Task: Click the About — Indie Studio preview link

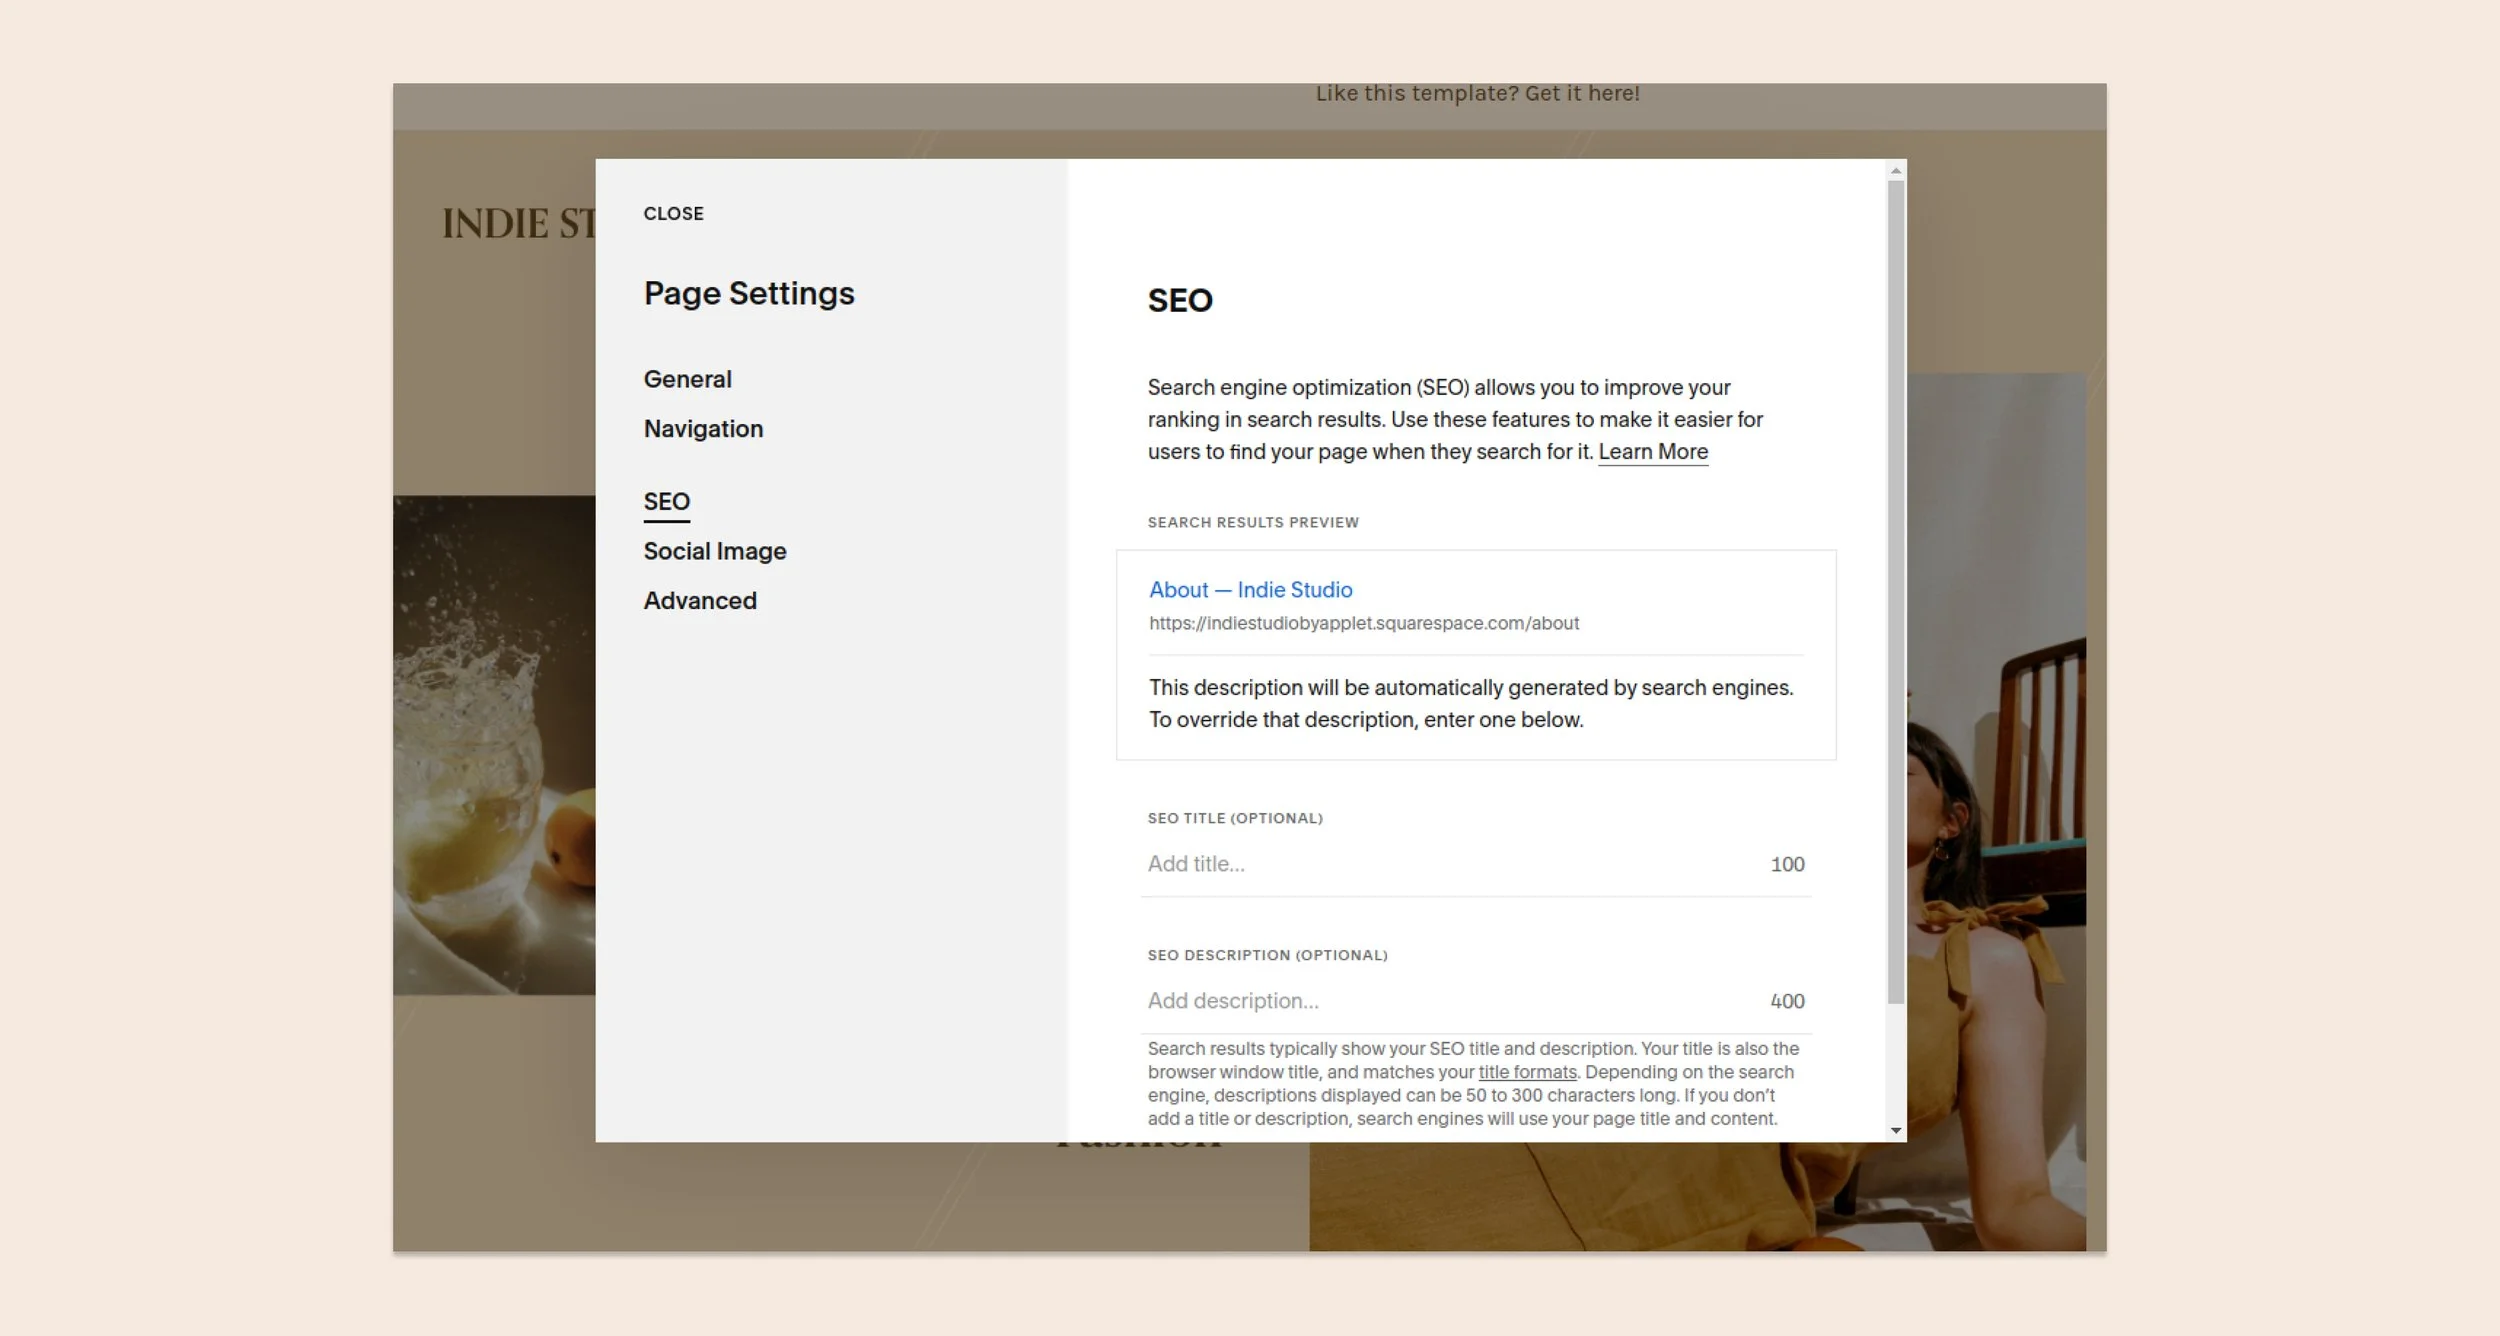Action: pos(1250,589)
